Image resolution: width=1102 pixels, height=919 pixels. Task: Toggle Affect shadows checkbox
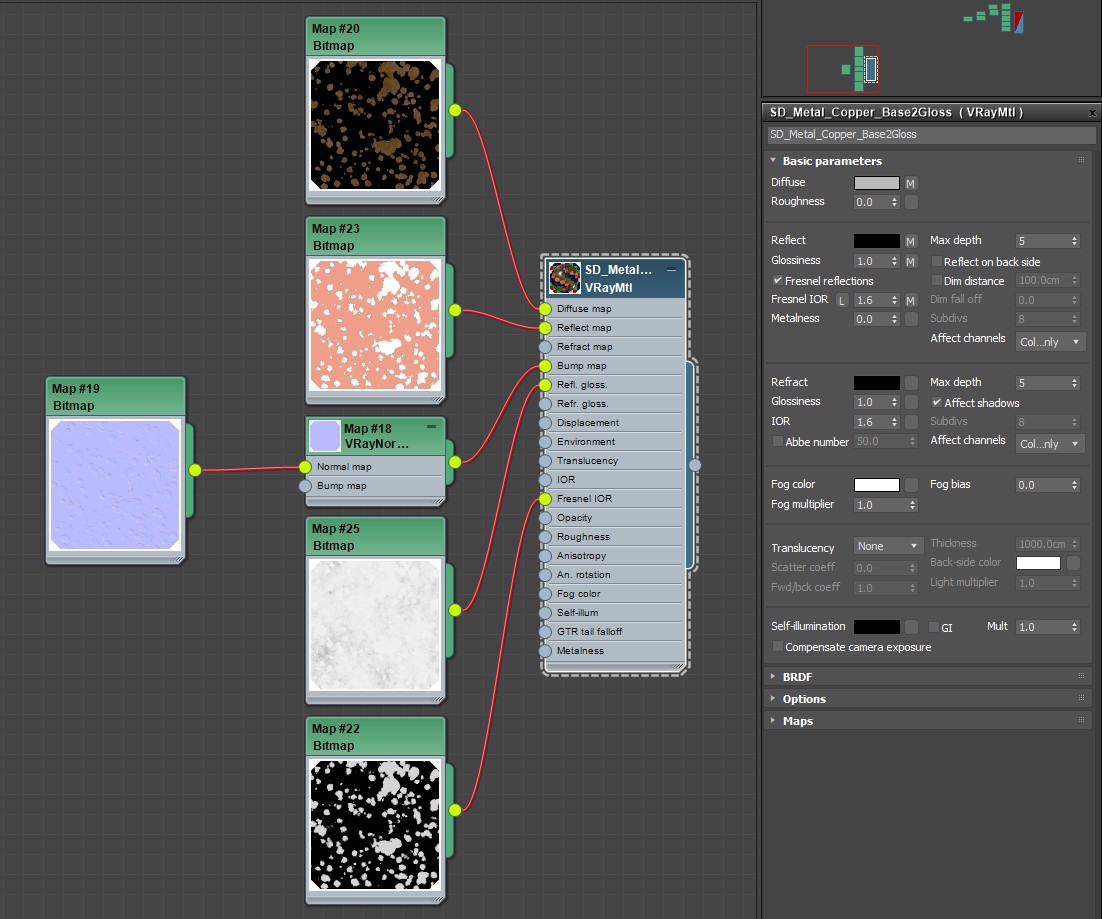point(936,403)
